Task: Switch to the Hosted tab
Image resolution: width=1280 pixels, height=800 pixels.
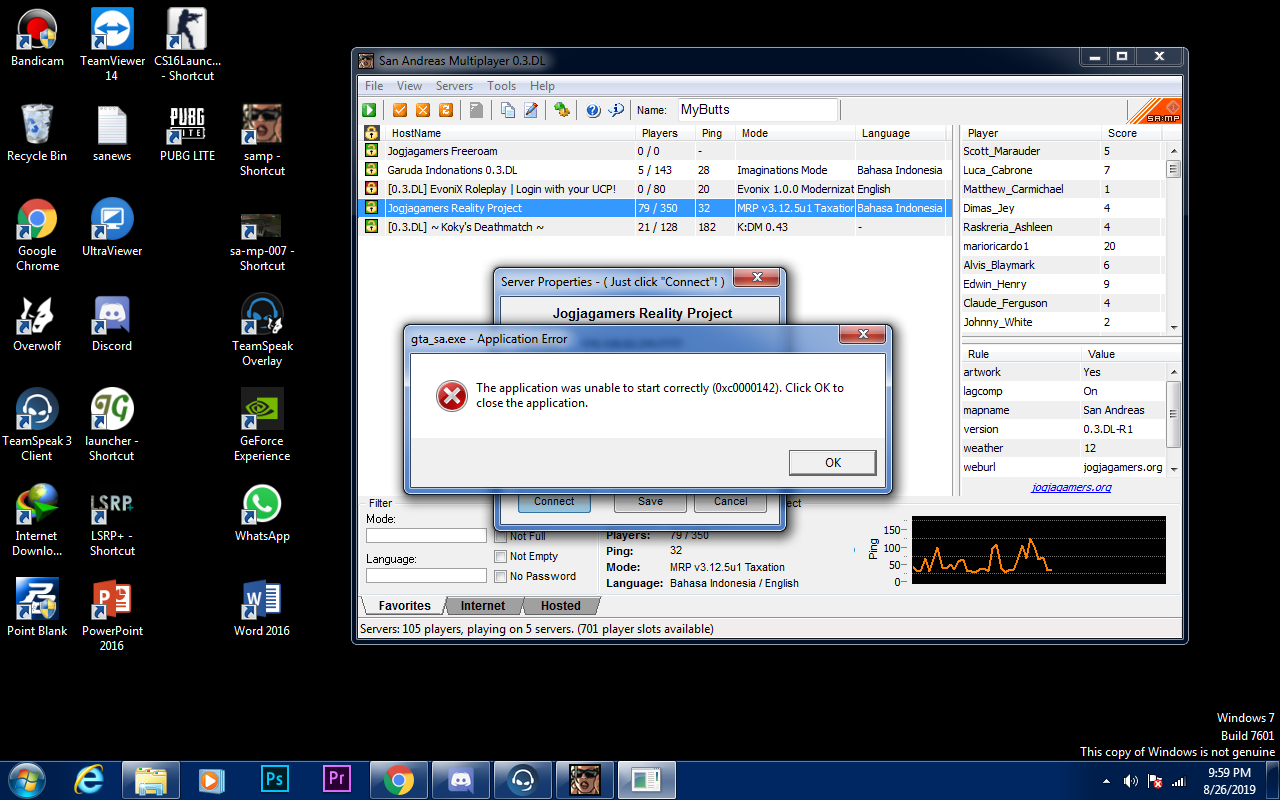Action: (x=561, y=606)
